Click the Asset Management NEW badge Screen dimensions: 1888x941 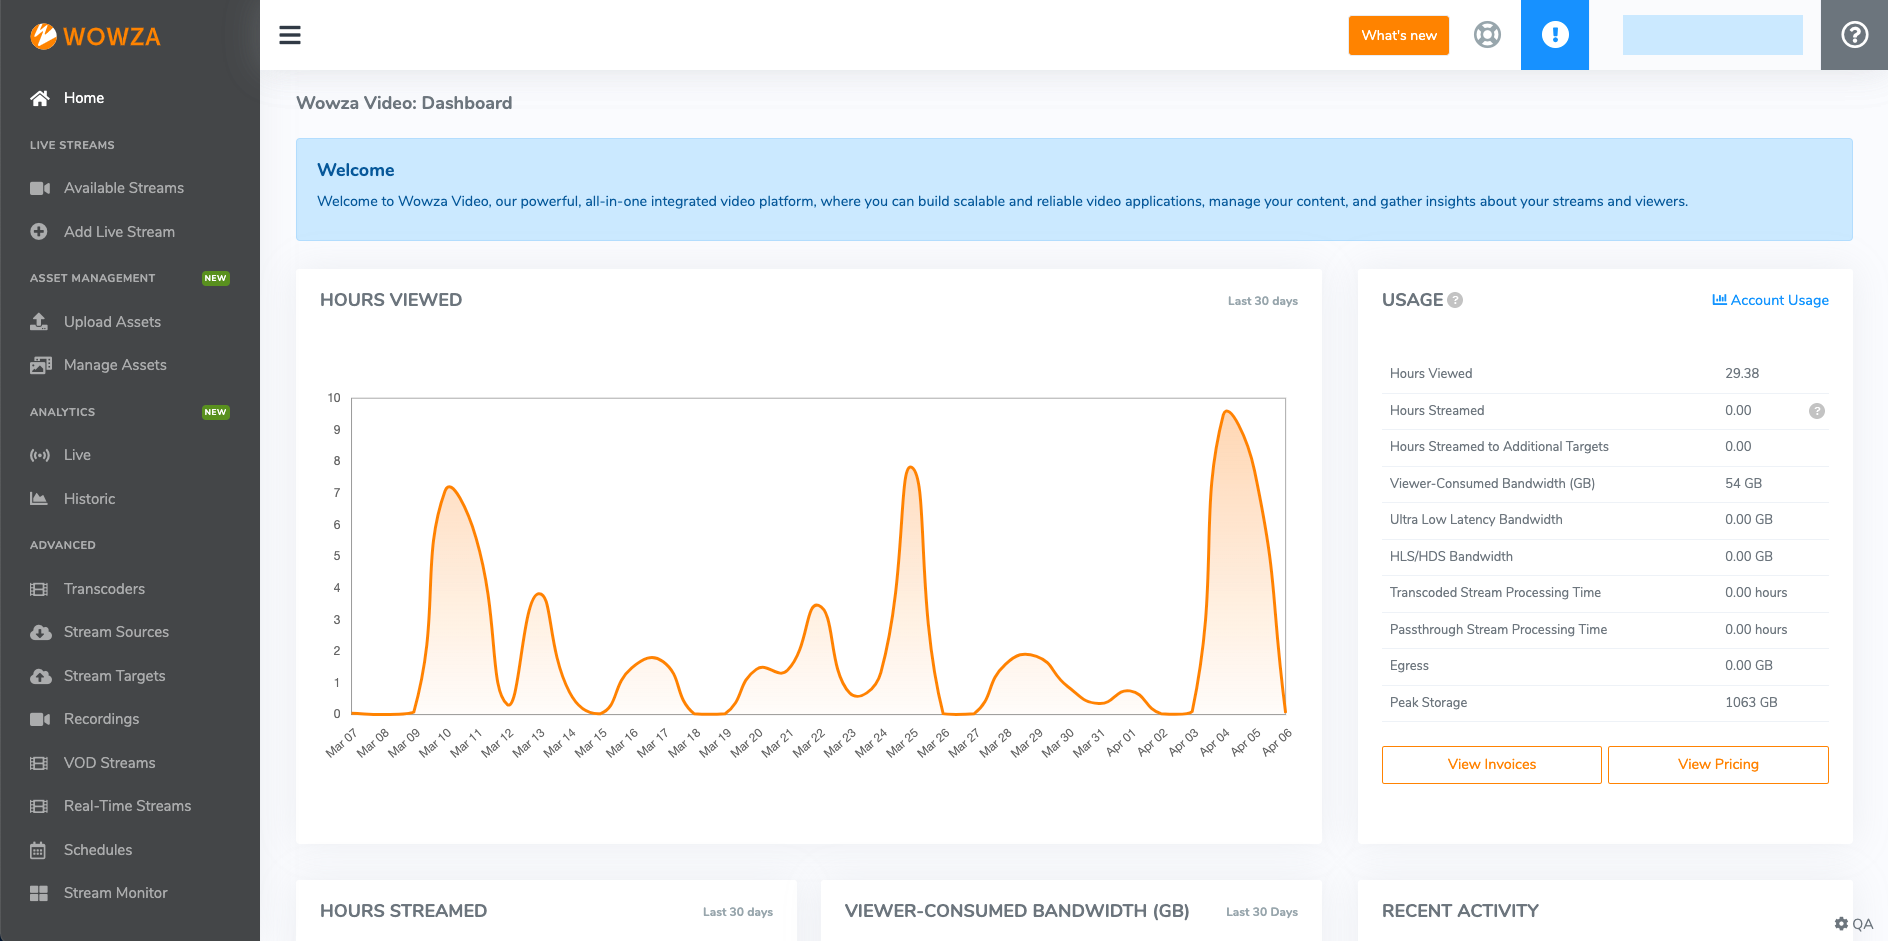point(215,278)
